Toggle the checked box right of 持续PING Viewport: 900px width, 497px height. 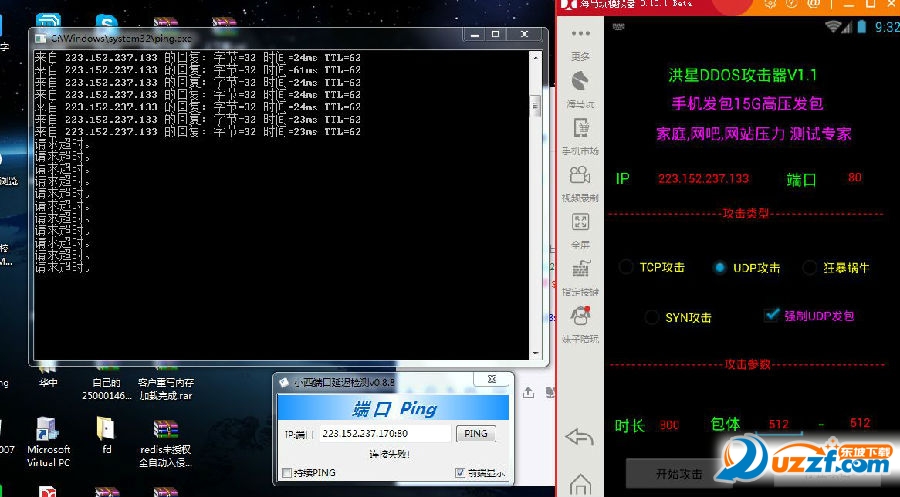[460, 473]
